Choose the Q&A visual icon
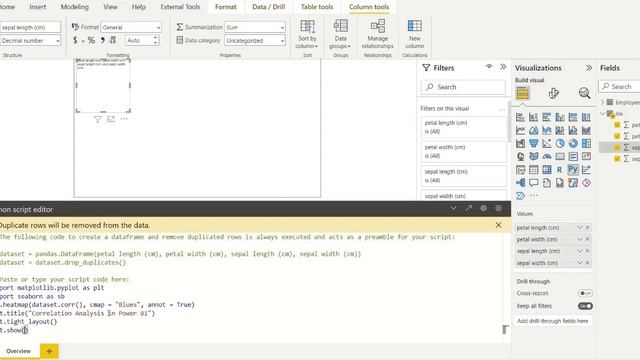The height and width of the screenshot is (360, 640). click(533, 183)
